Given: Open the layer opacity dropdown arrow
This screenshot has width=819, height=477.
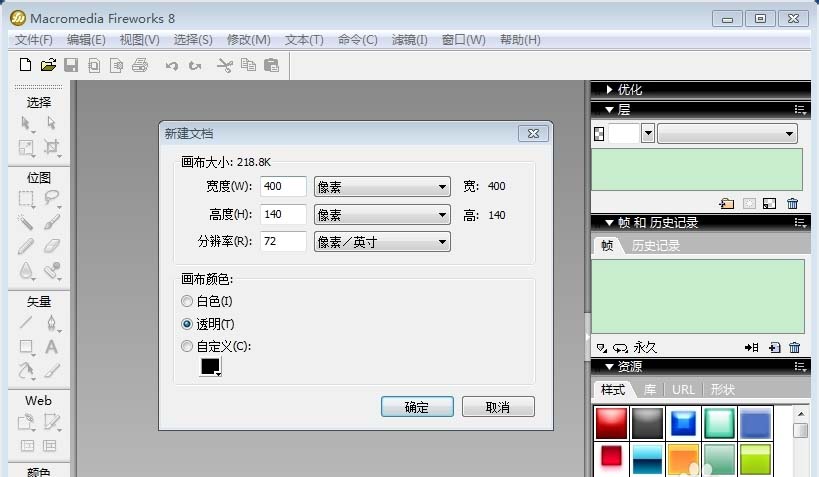Looking at the screenshot, I should click(648, 134).
